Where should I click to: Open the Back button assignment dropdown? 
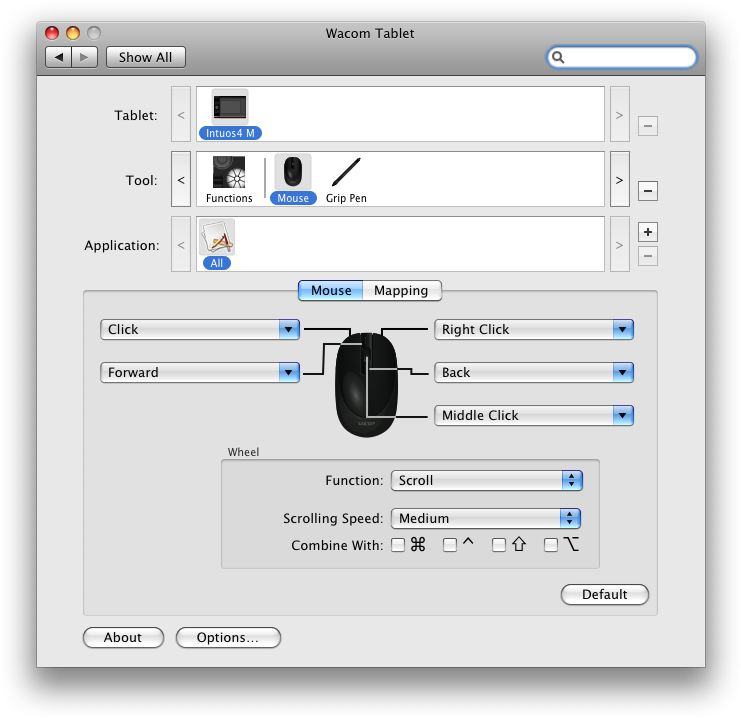pyautogui.click(x=534, y=372)
